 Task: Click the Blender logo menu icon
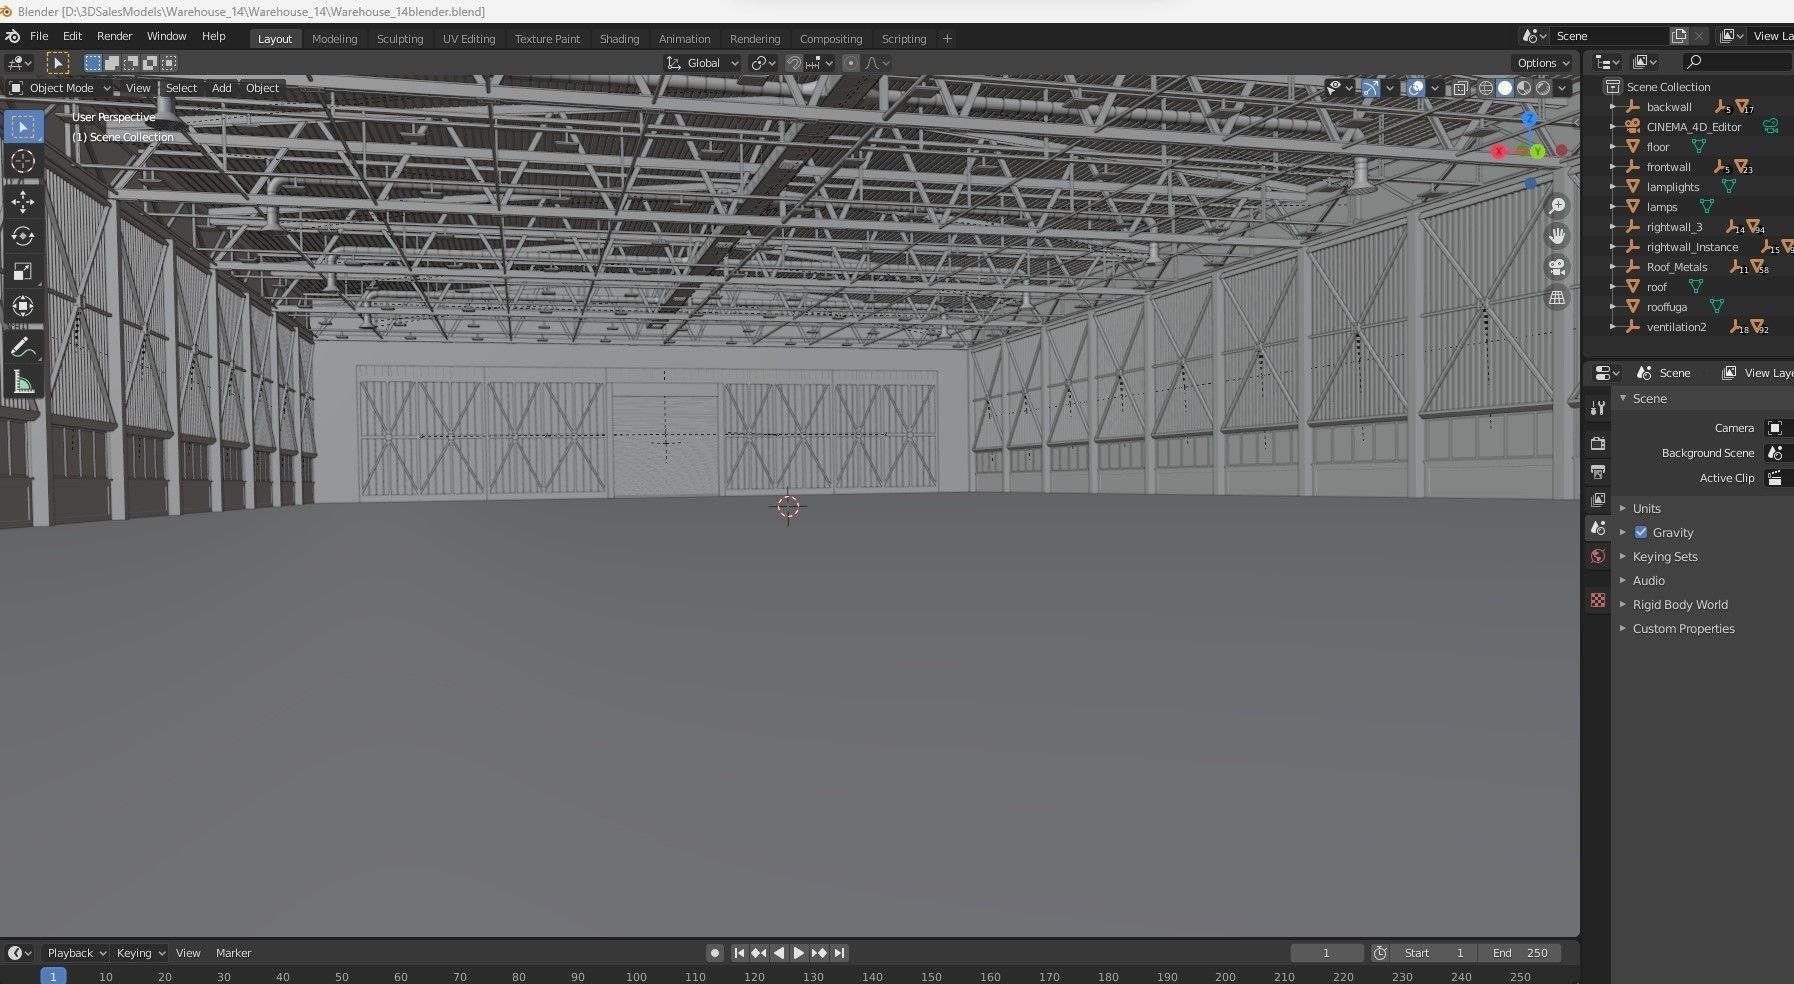[x=13, y=36]
